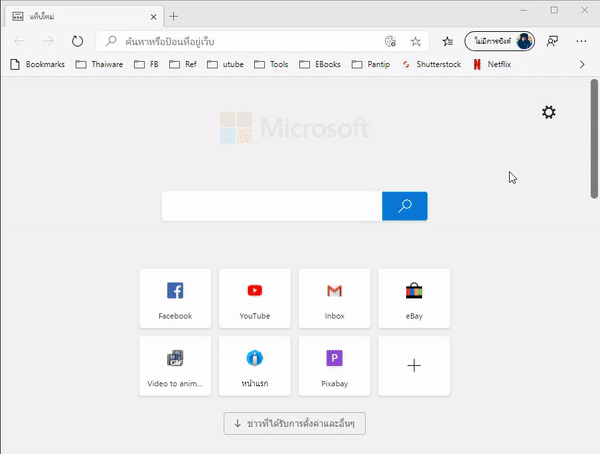The height and width of the screenshot is (454, 600).
Task: Select the open new-tab page tab
Action: pyautogui.click(x=84, y=16)
